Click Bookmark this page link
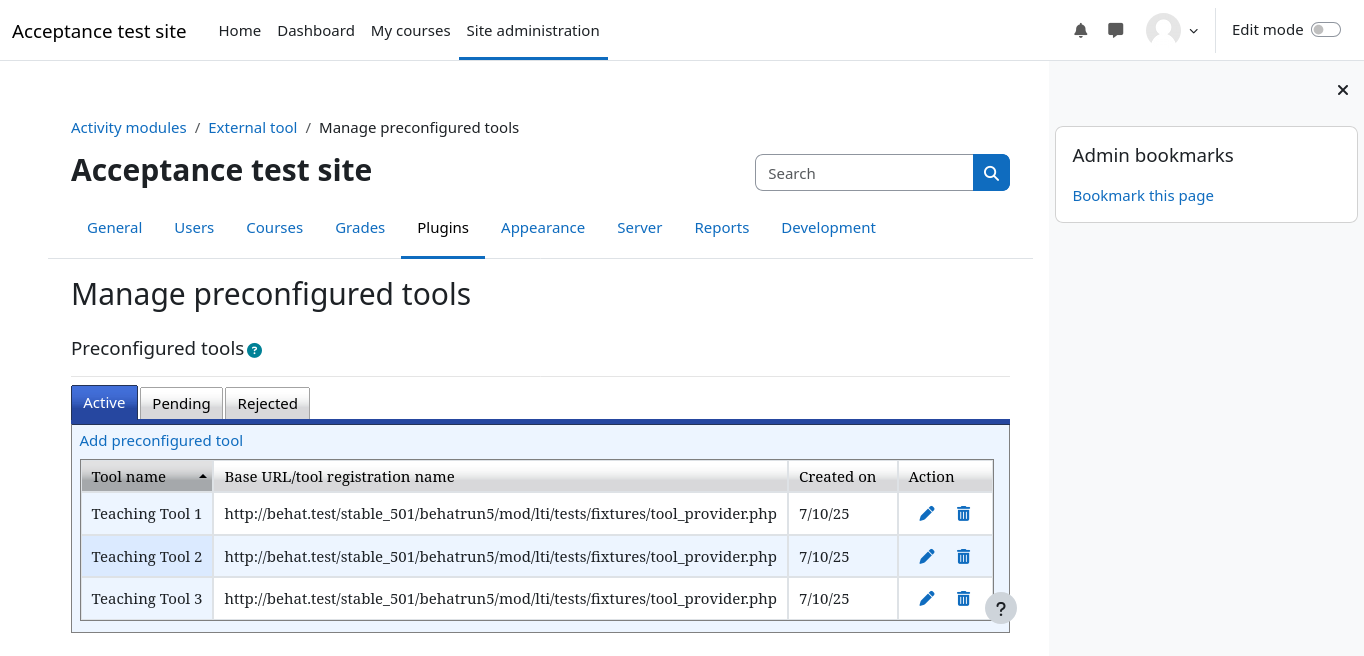 [x=1143, y=196]
